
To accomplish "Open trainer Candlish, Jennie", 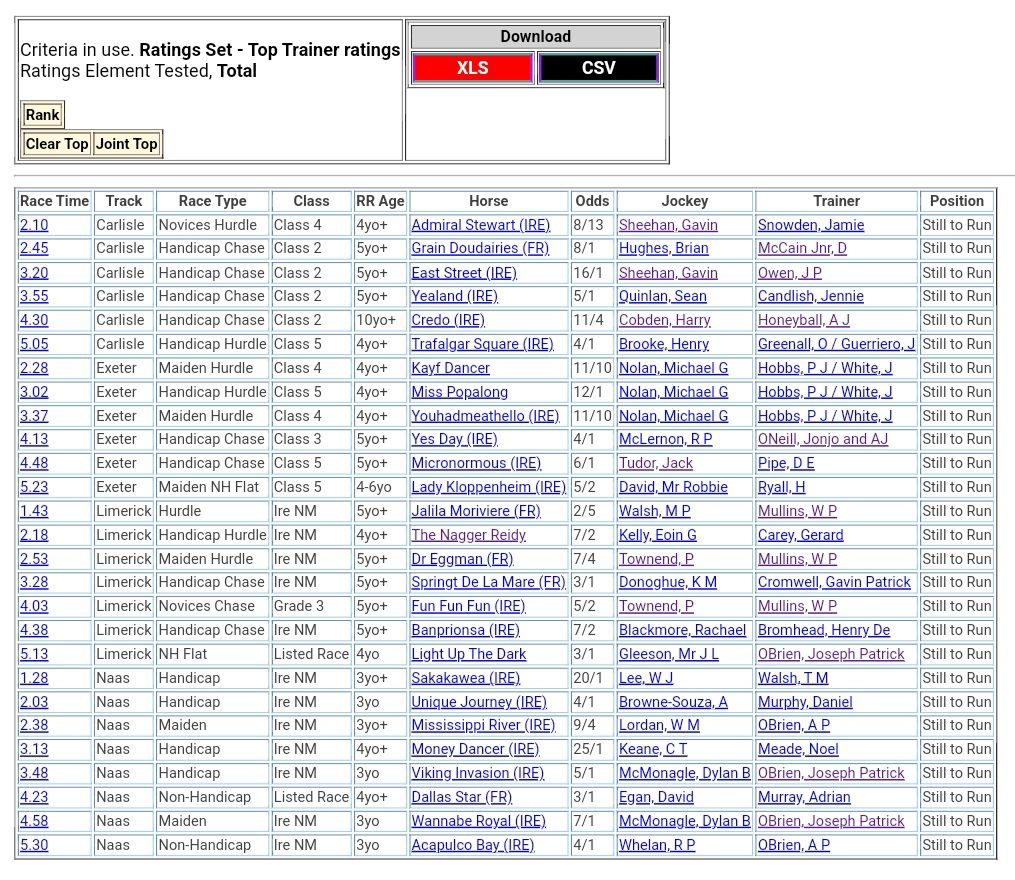I will click(x=810, y=296).
